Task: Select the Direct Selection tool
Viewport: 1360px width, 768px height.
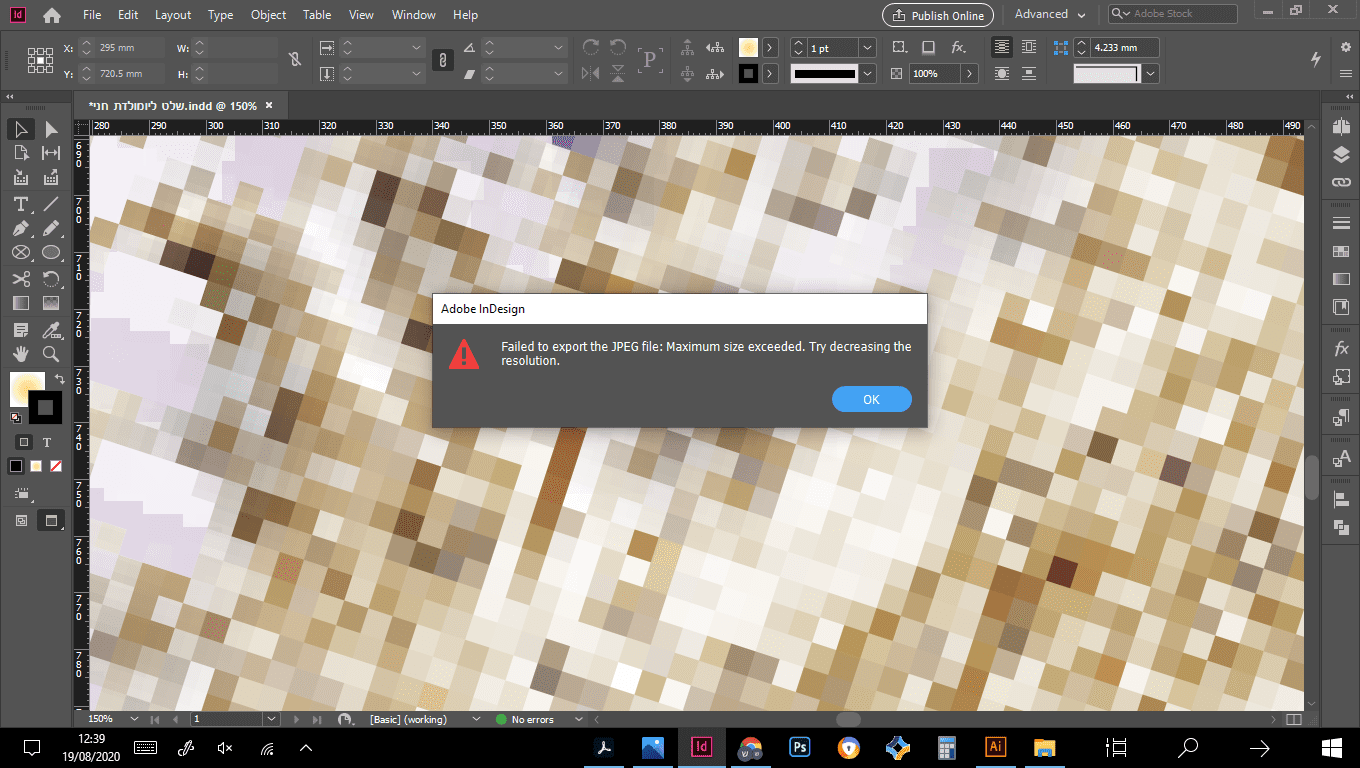Action: [51, 129]
